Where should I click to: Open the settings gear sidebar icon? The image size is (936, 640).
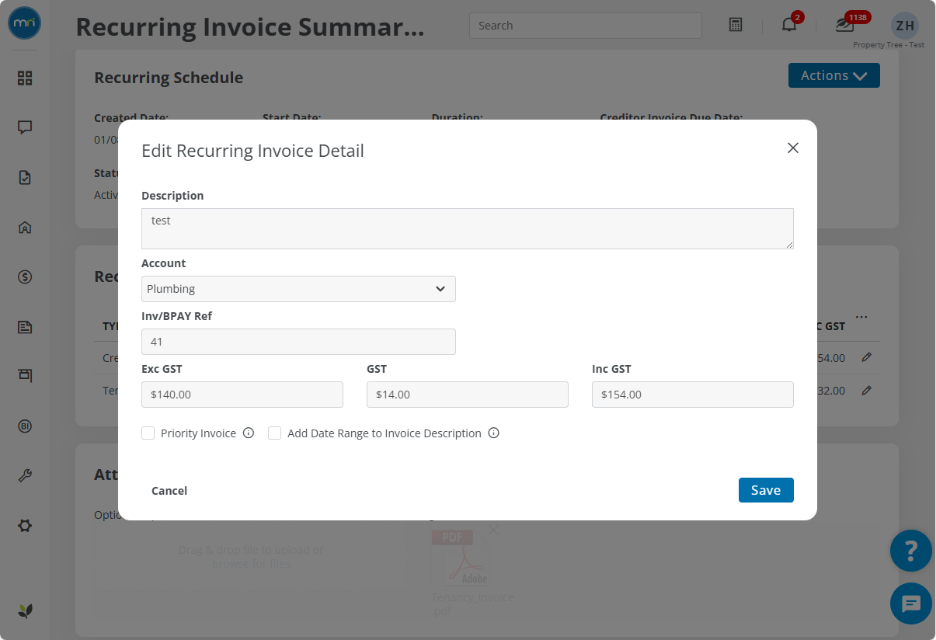tap(24, 526)
